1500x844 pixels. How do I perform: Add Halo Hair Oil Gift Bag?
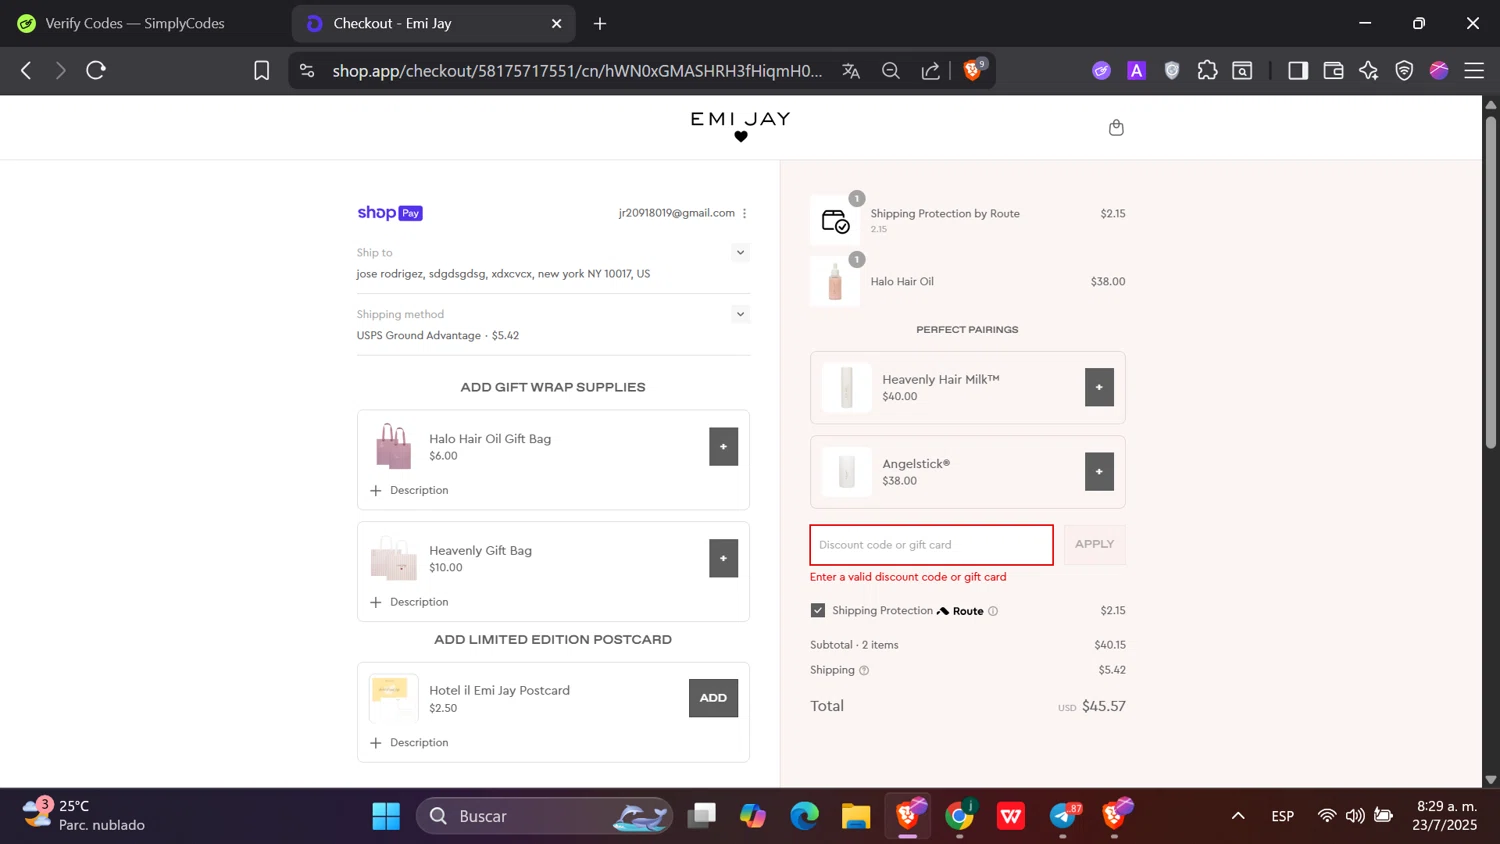coord(723,446)
